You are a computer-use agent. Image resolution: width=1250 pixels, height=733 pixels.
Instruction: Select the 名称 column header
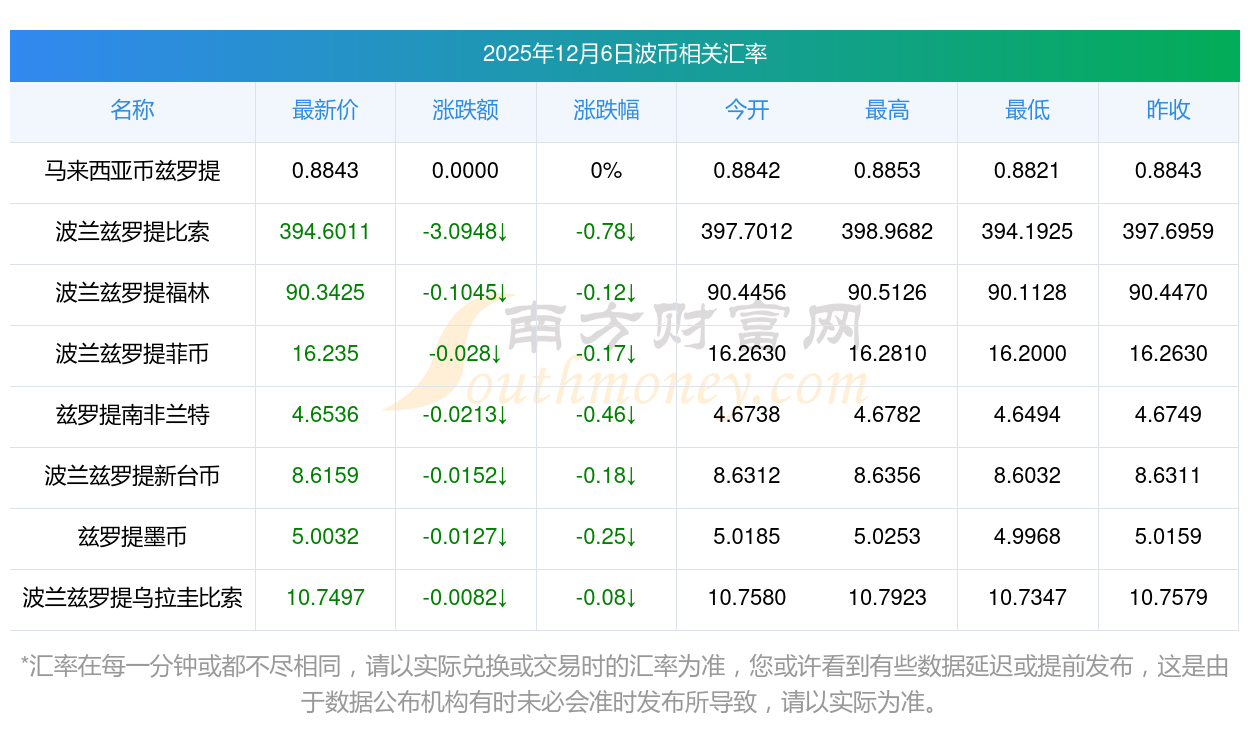(132, 110)
